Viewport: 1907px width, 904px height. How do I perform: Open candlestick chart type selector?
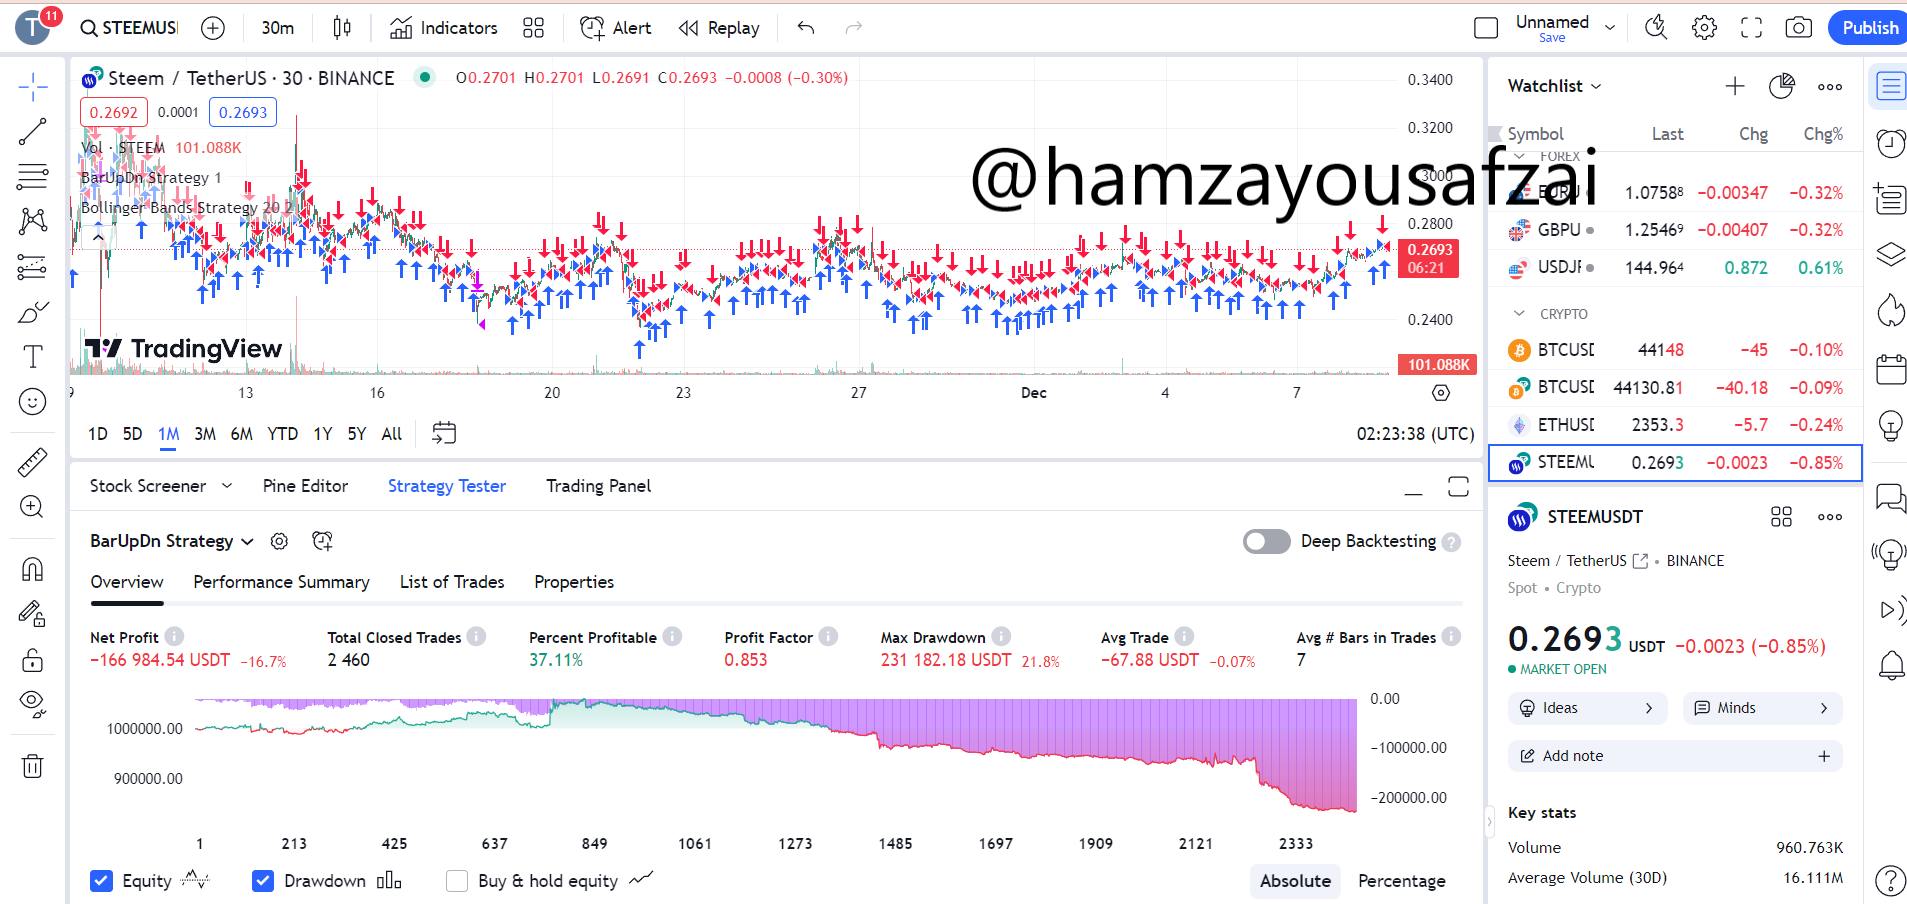pos(342,28)
